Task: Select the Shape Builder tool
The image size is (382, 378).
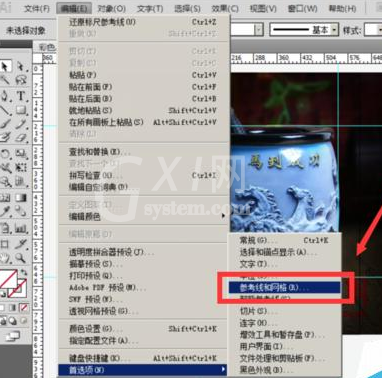Action: pos(5,182)
